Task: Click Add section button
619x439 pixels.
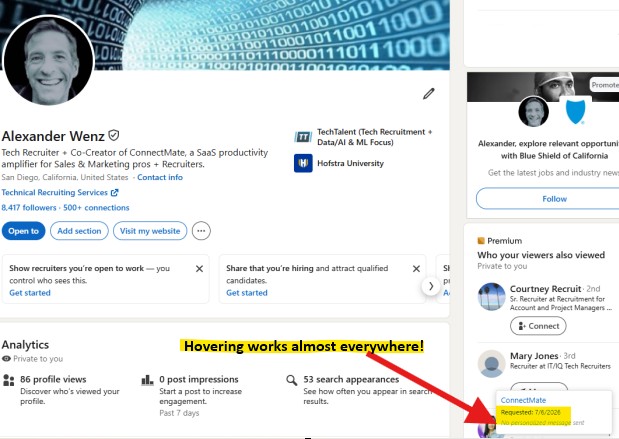Action: pos(79,231)
